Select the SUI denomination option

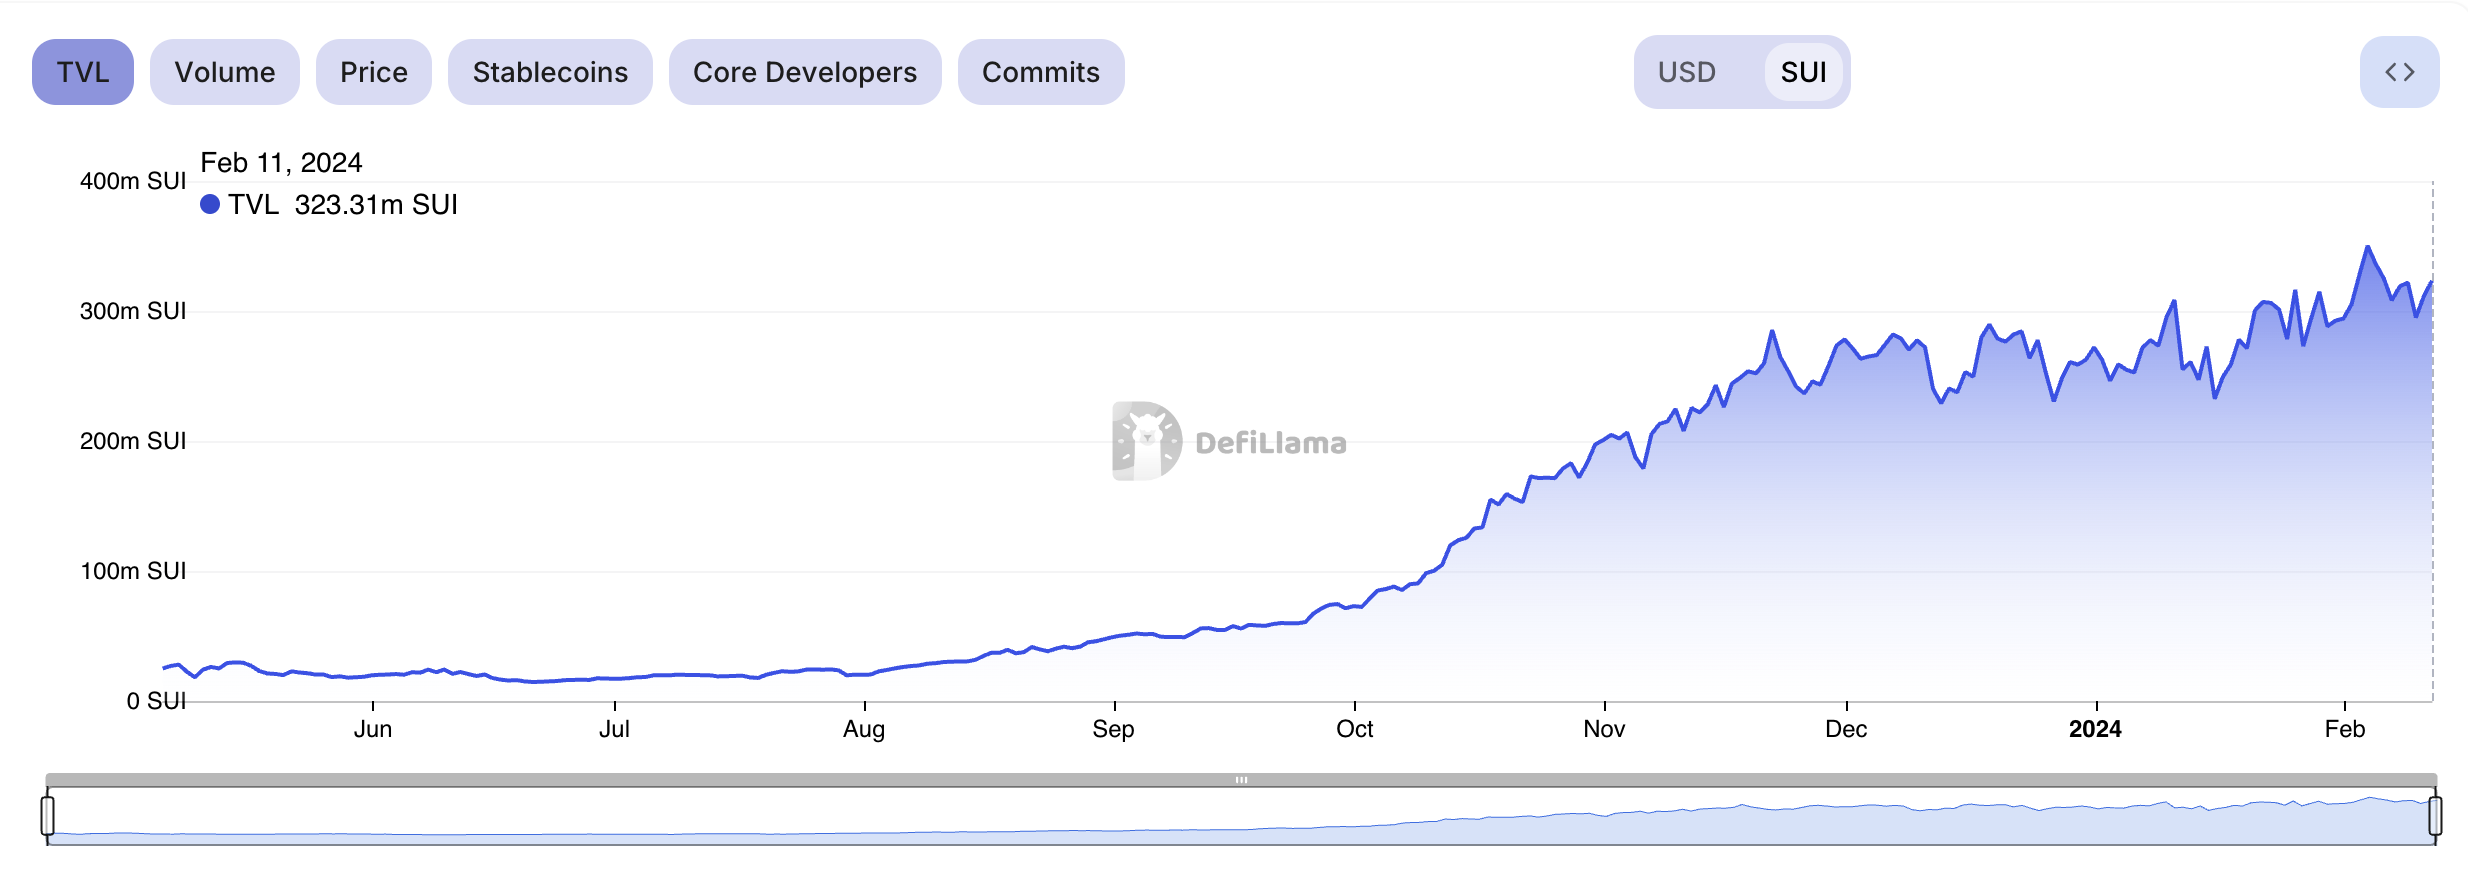coord(1804,72)
